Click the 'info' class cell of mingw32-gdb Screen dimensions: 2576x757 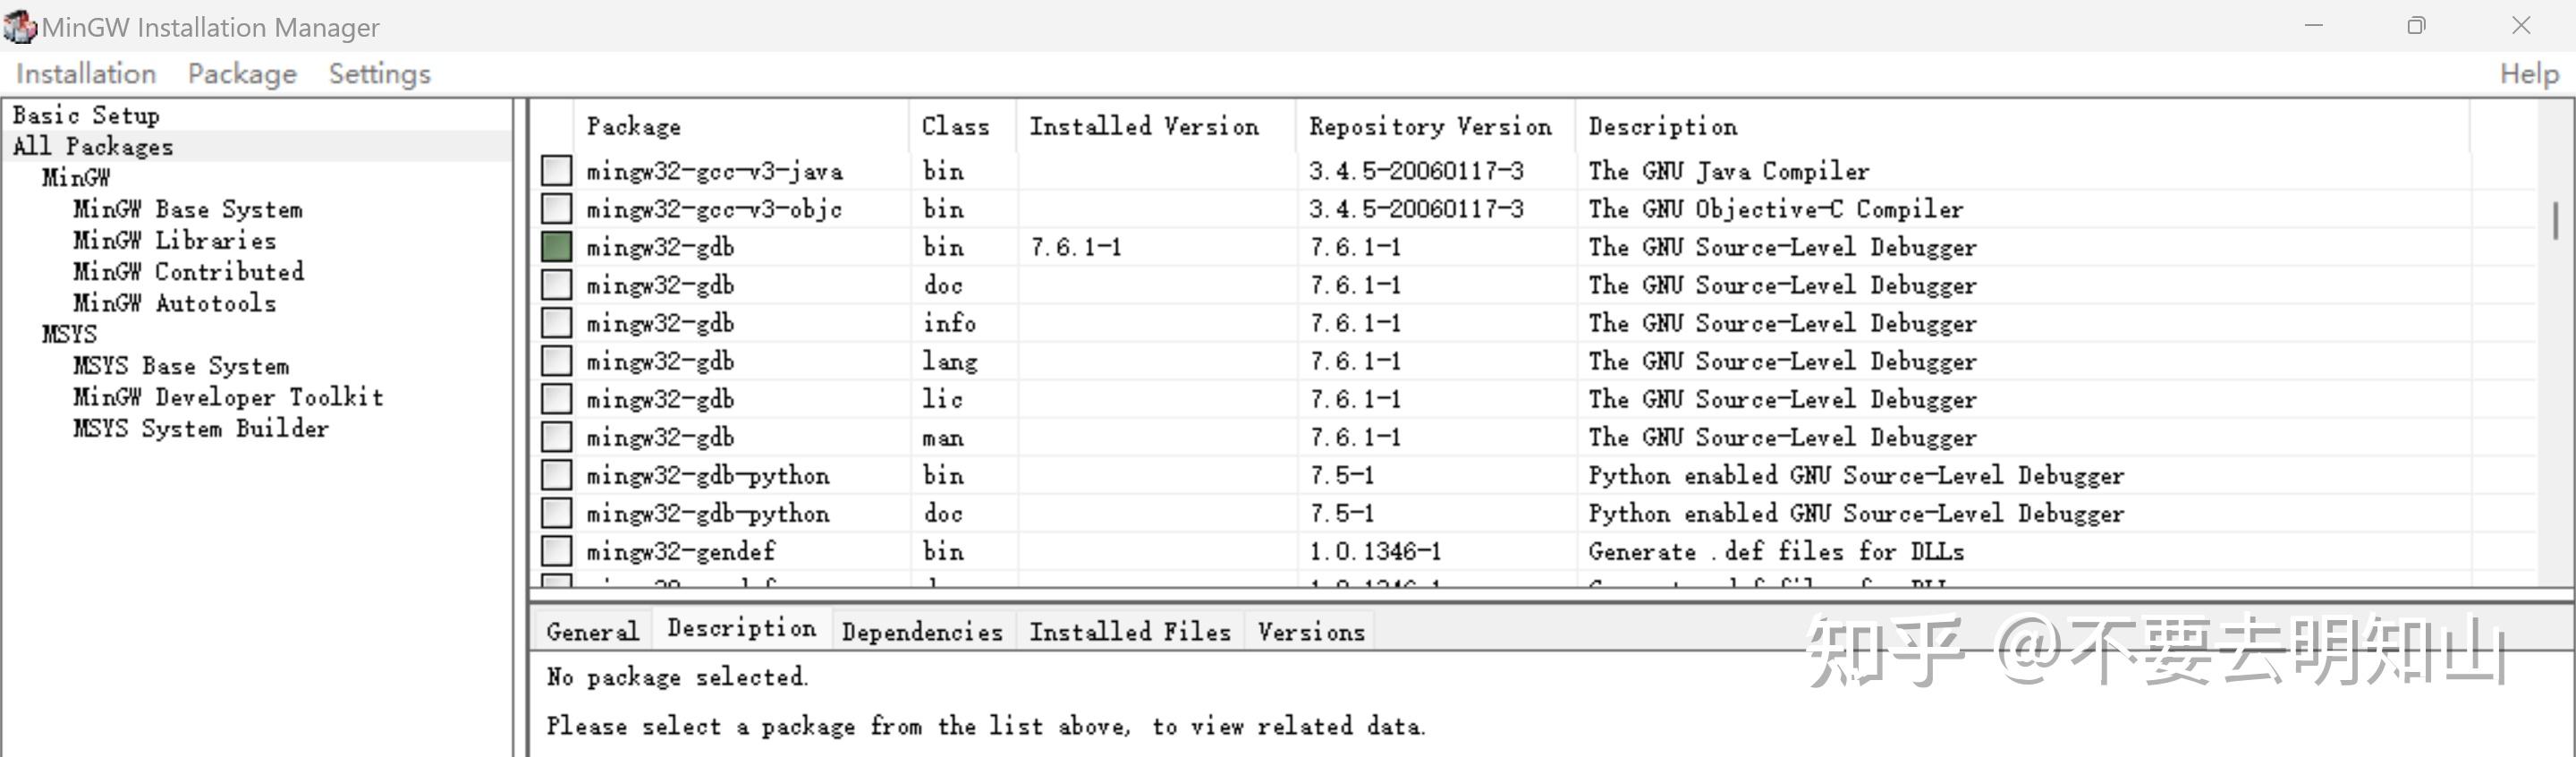[949, 323]
